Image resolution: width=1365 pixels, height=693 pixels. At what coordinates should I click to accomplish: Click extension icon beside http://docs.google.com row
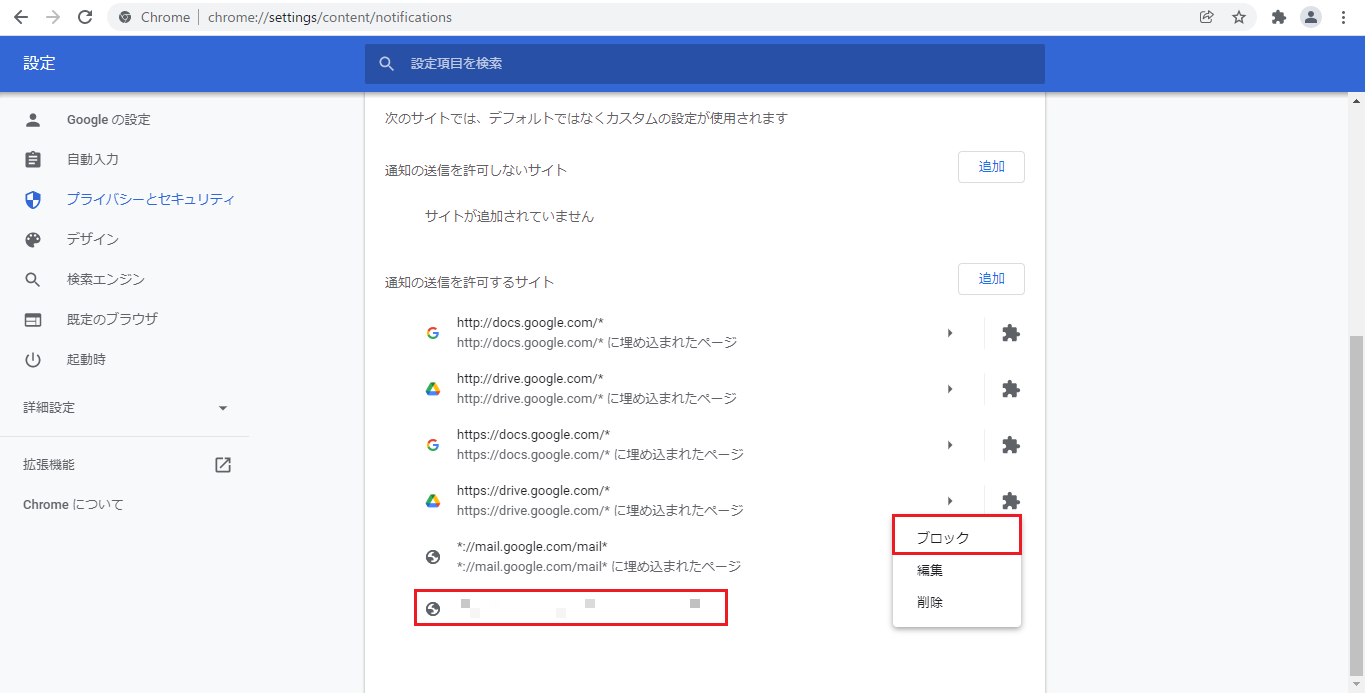(1011, 333)
